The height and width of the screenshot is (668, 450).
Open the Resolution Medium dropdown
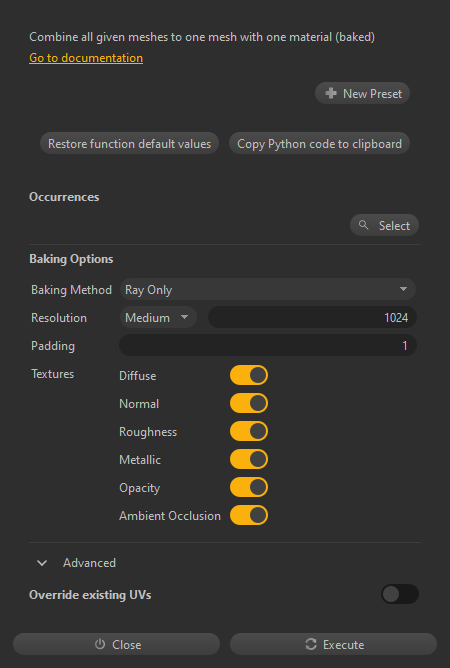(x=158, y=317)
